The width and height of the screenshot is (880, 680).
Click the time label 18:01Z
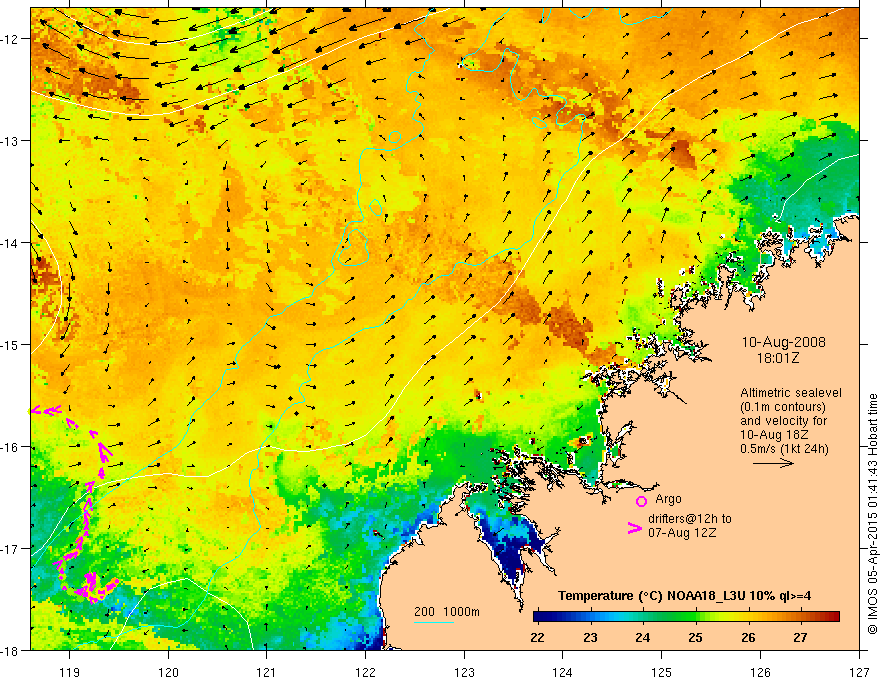pos(778,358)
